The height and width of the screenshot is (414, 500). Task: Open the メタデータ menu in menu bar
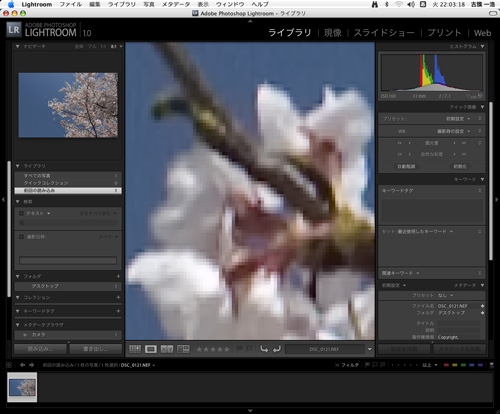coord(176,4)
